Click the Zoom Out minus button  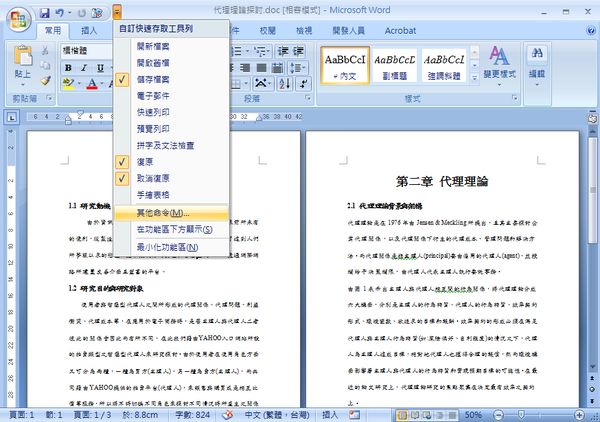(498, 415)
